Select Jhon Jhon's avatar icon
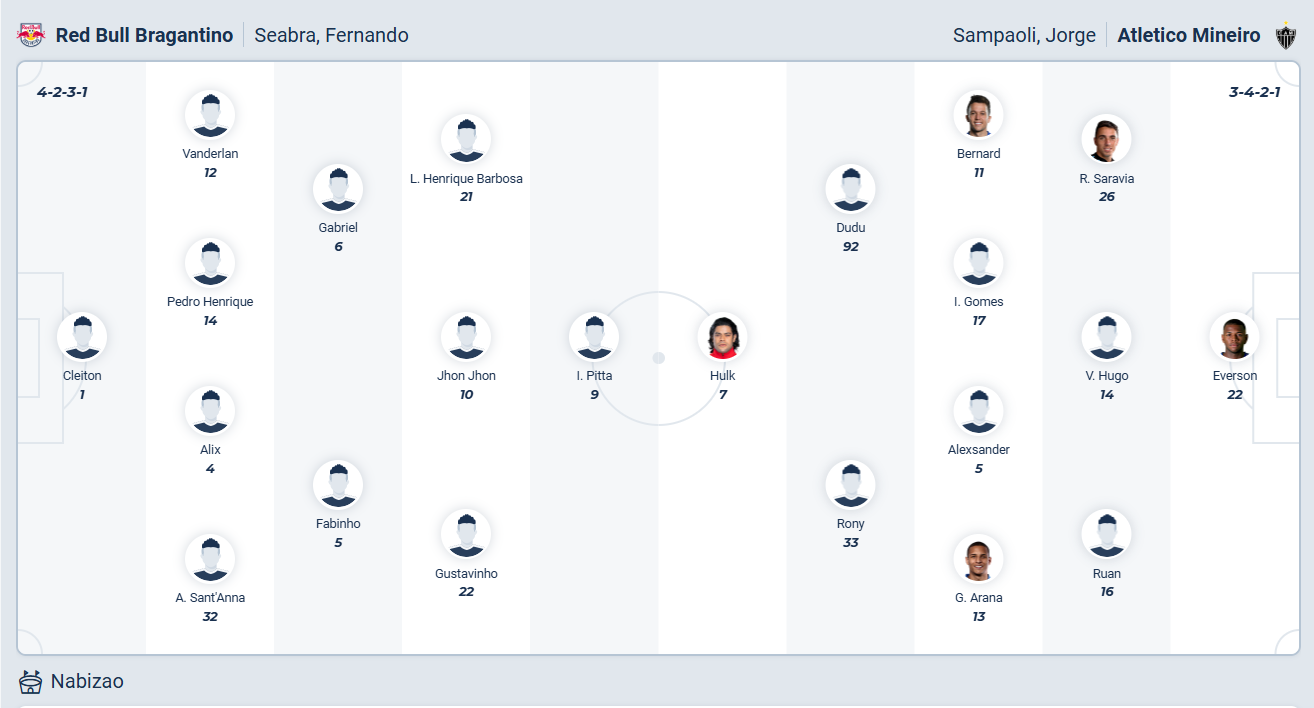Viewport: 1314px width, 708px height. point(466,337)
